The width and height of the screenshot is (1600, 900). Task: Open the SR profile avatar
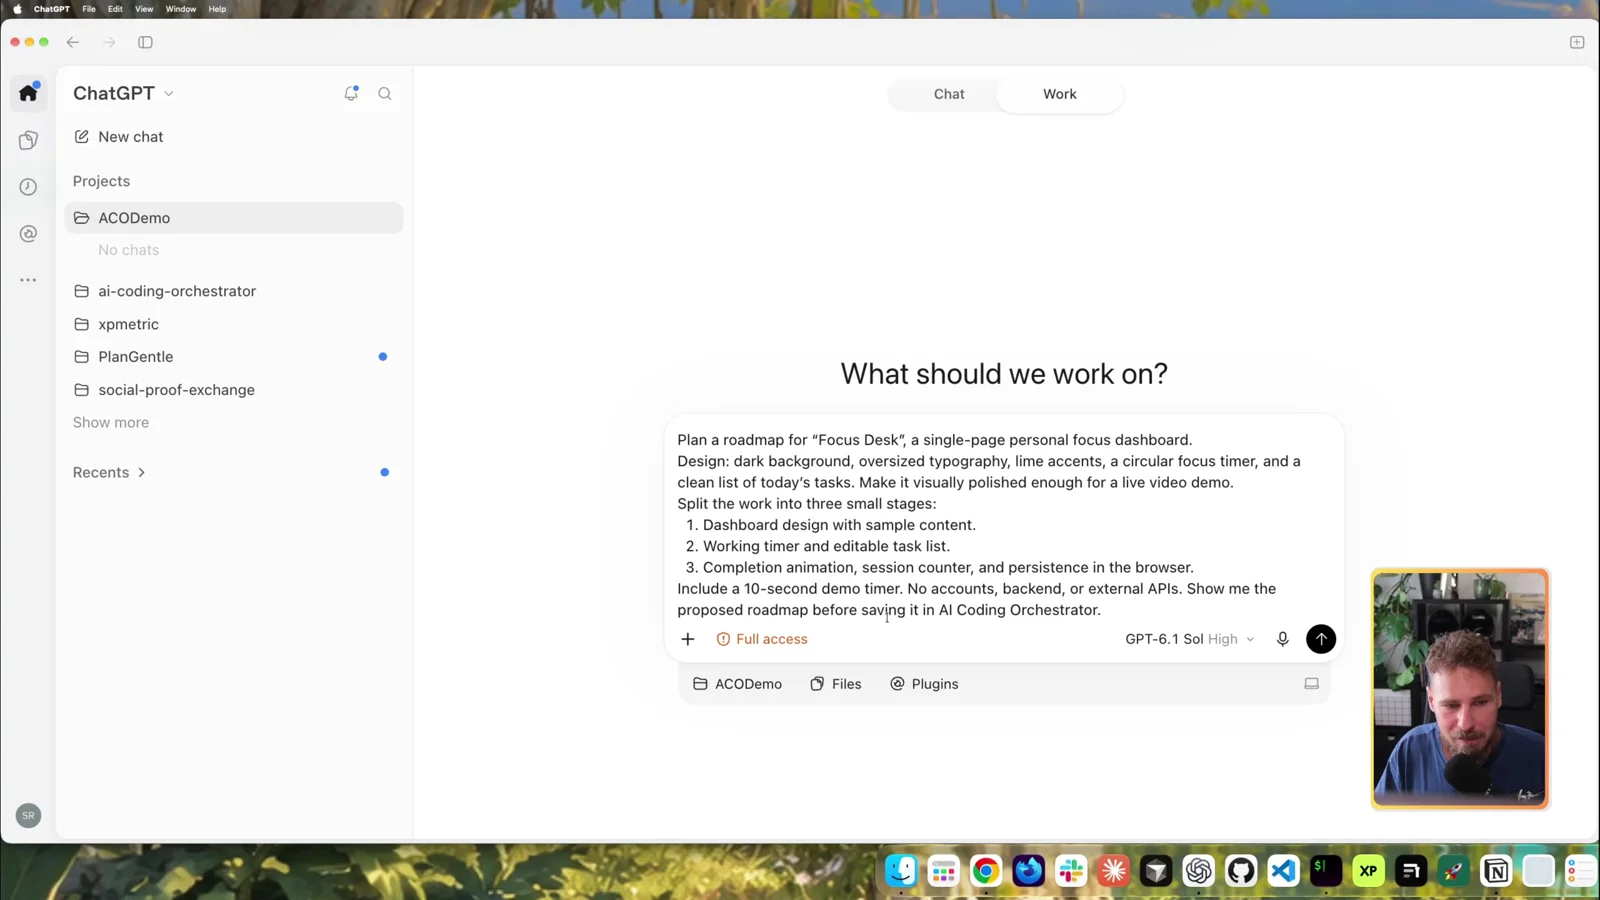coord(28,816)
